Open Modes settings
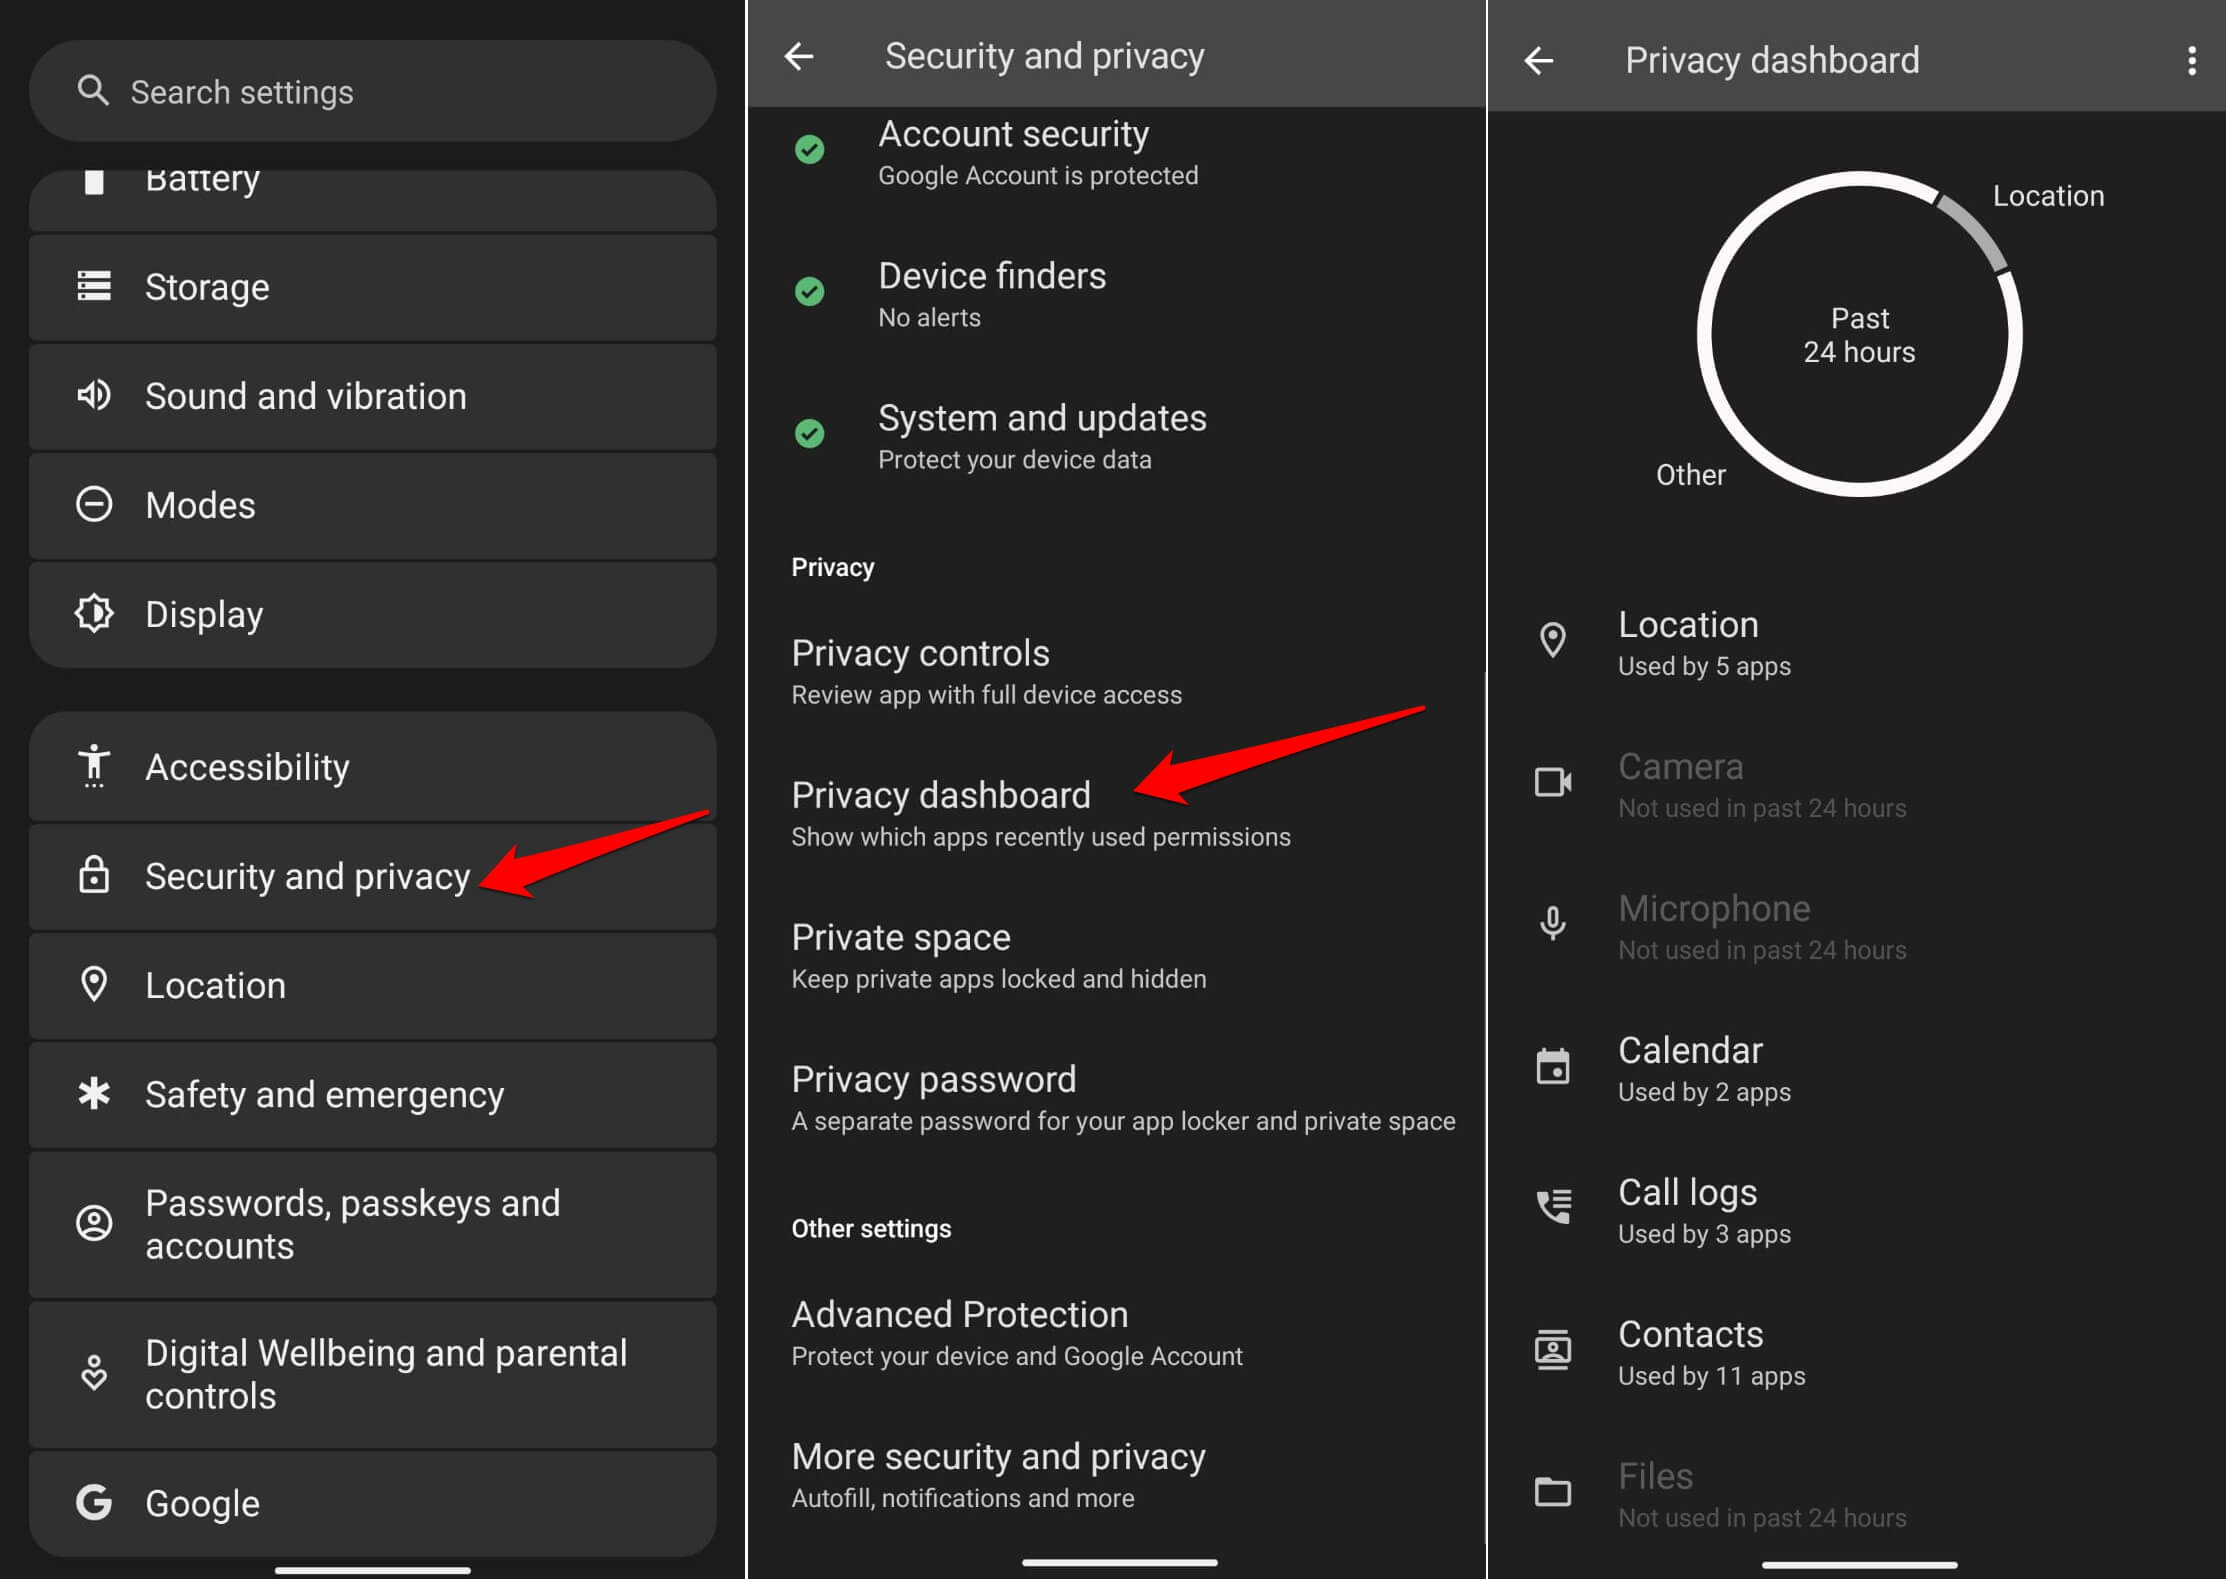Screen dimensions: 2226x1579 click(x=372, y=505)
